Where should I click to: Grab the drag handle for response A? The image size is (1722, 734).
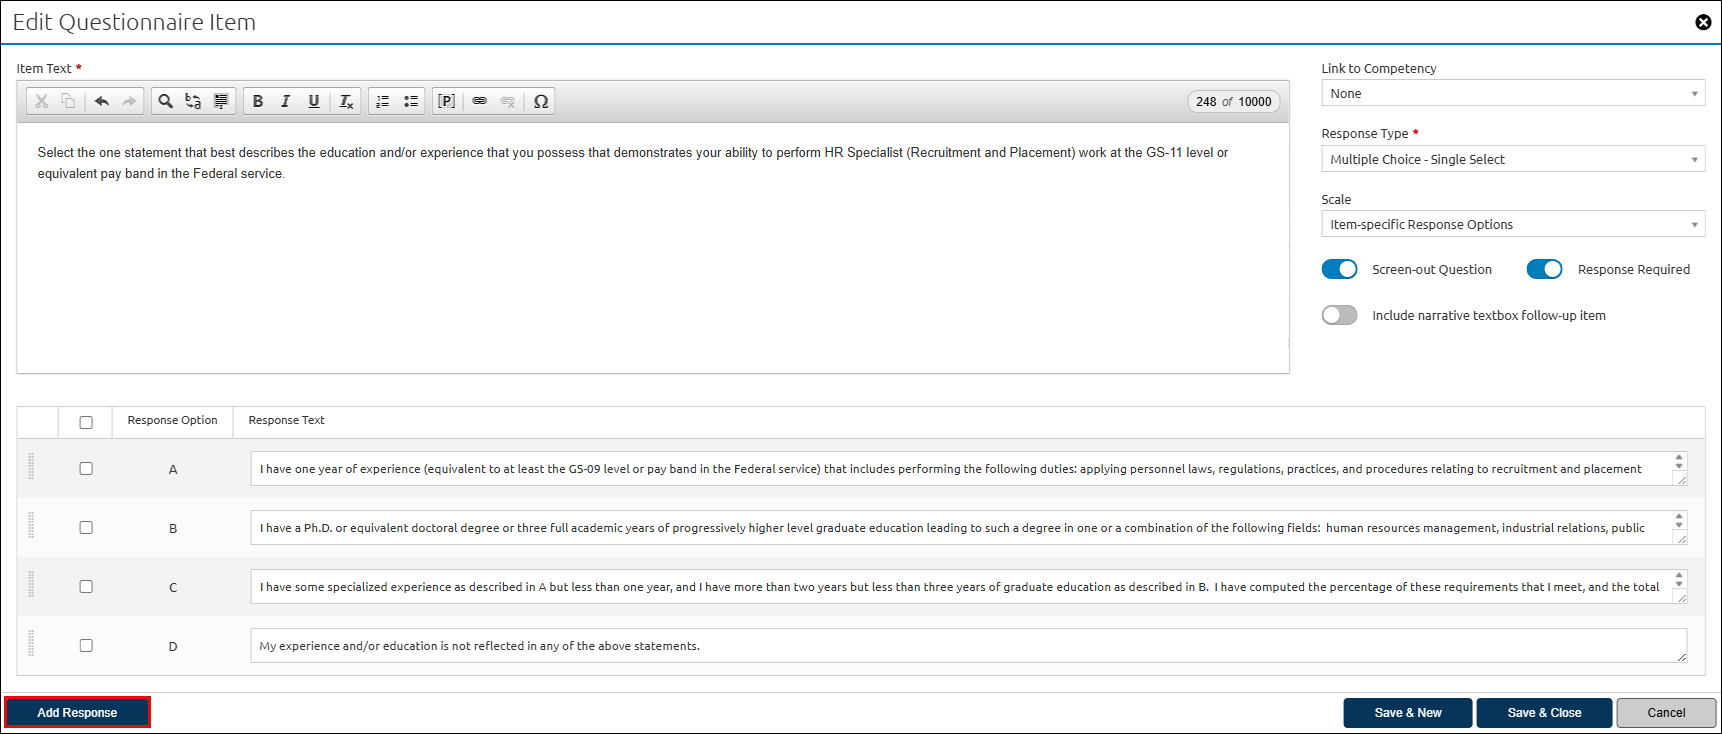pos(31,467)
